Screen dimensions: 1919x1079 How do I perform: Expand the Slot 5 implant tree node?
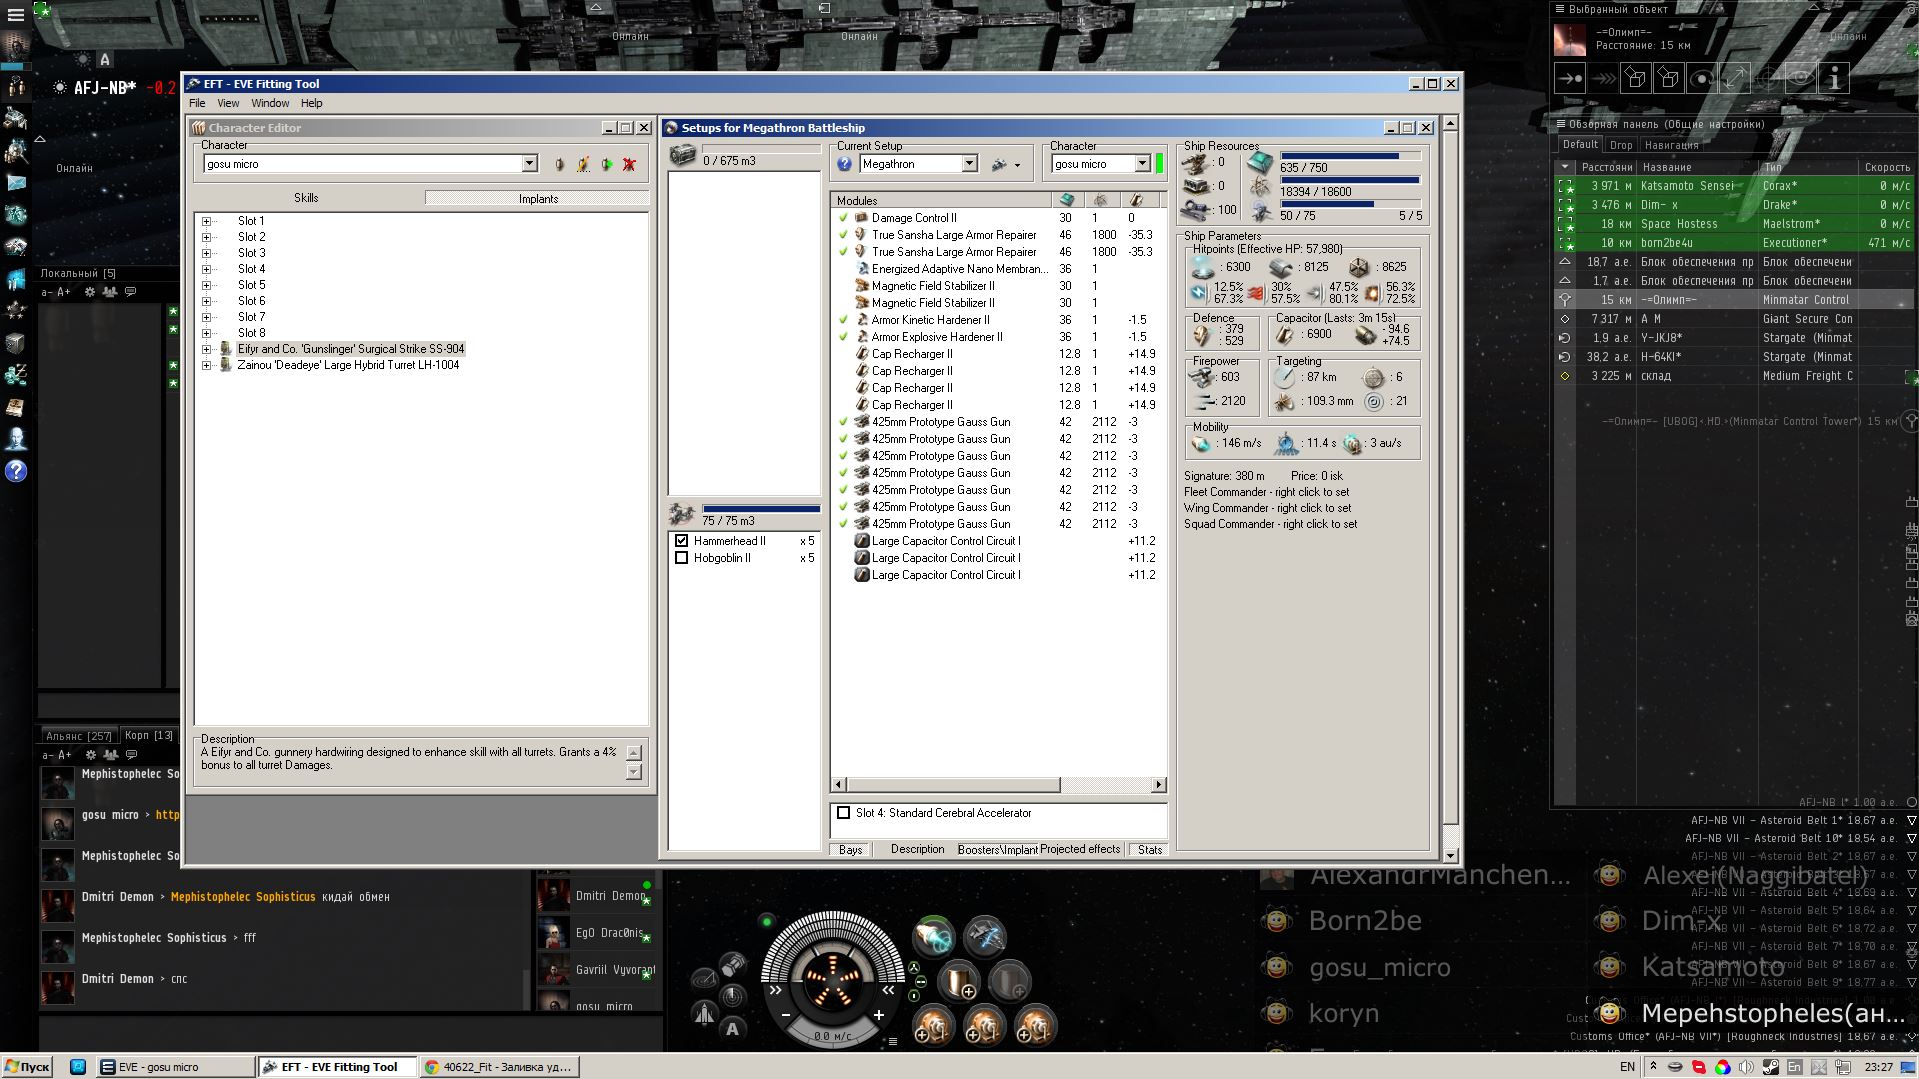(x=206, y=285)
